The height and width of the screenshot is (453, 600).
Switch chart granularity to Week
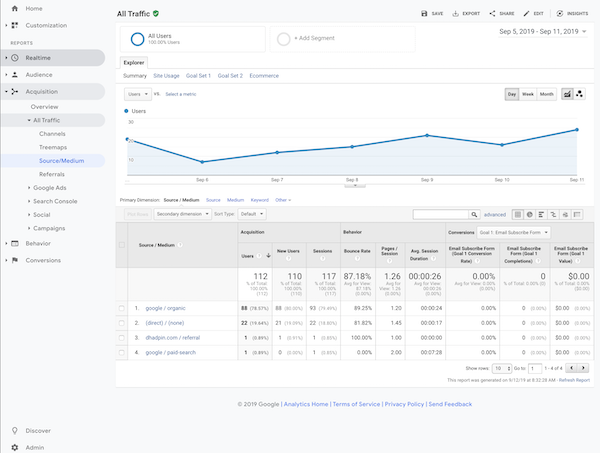point(528,94)
